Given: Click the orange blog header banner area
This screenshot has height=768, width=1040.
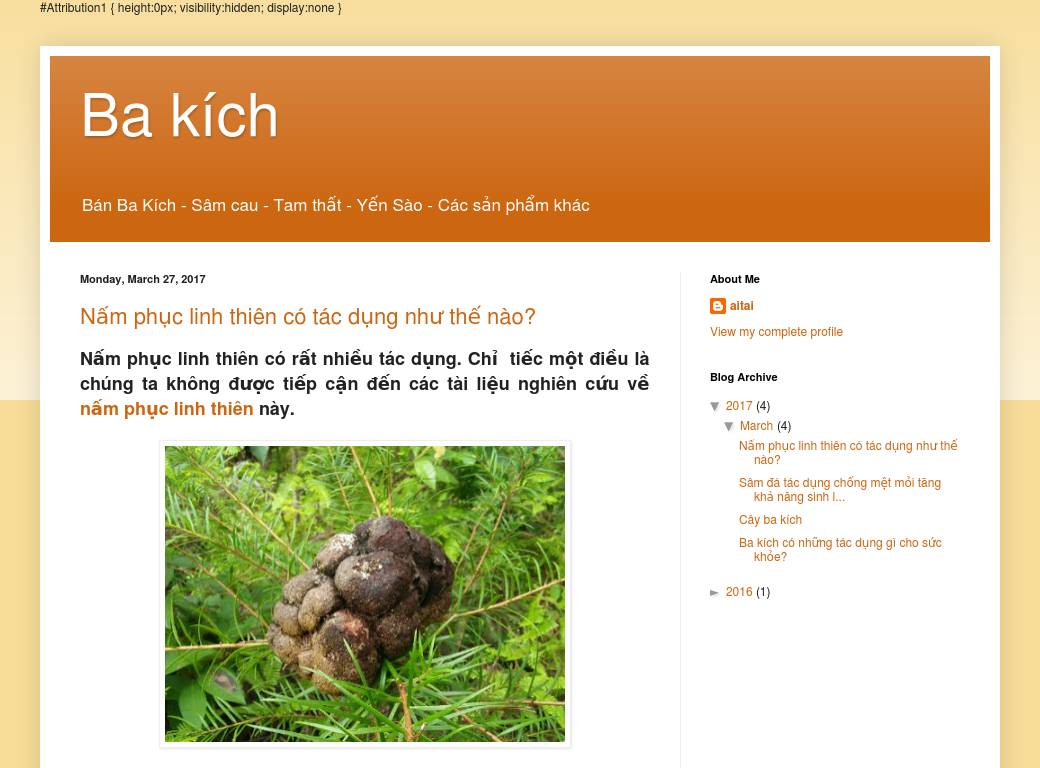Looking at the screenshot, I should pos(600,150).
